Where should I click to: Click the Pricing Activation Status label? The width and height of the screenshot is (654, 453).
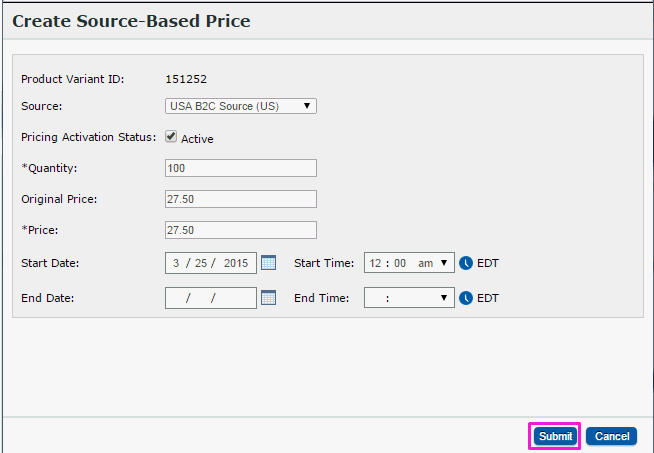coord(88,137)
